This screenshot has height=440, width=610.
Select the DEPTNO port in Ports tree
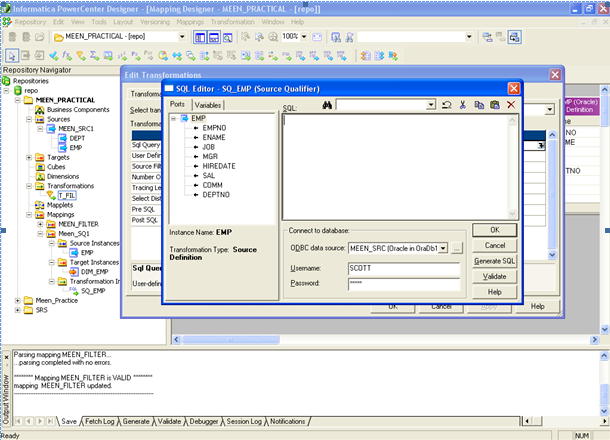tap(216, 195)
